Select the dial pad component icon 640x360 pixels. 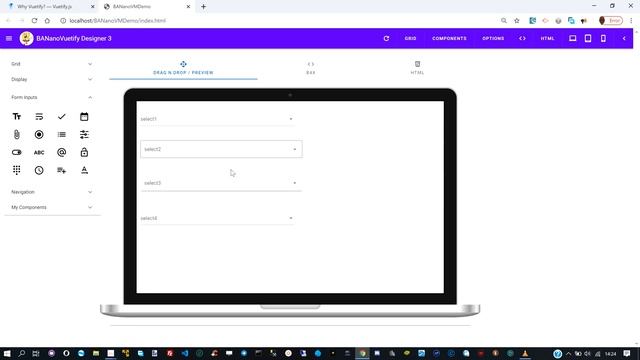[x=17, y=170]
